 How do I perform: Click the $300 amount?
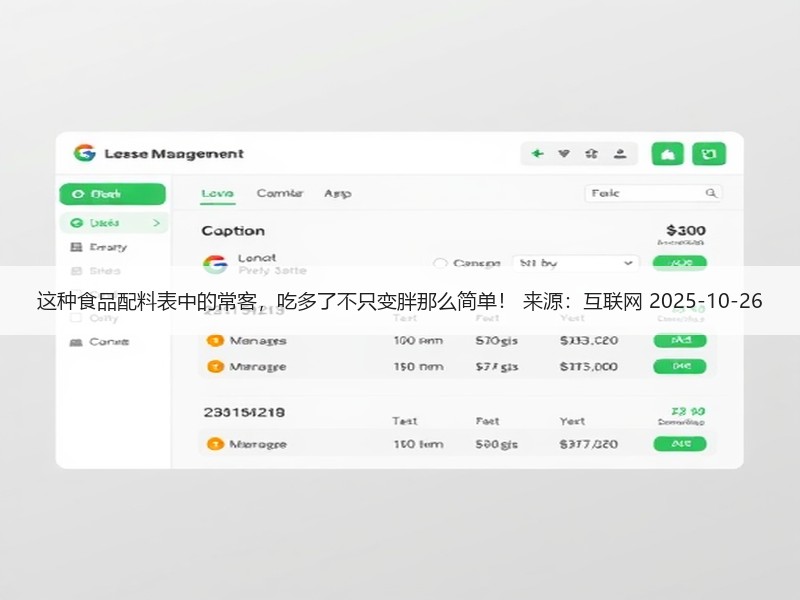click(686, 231)
